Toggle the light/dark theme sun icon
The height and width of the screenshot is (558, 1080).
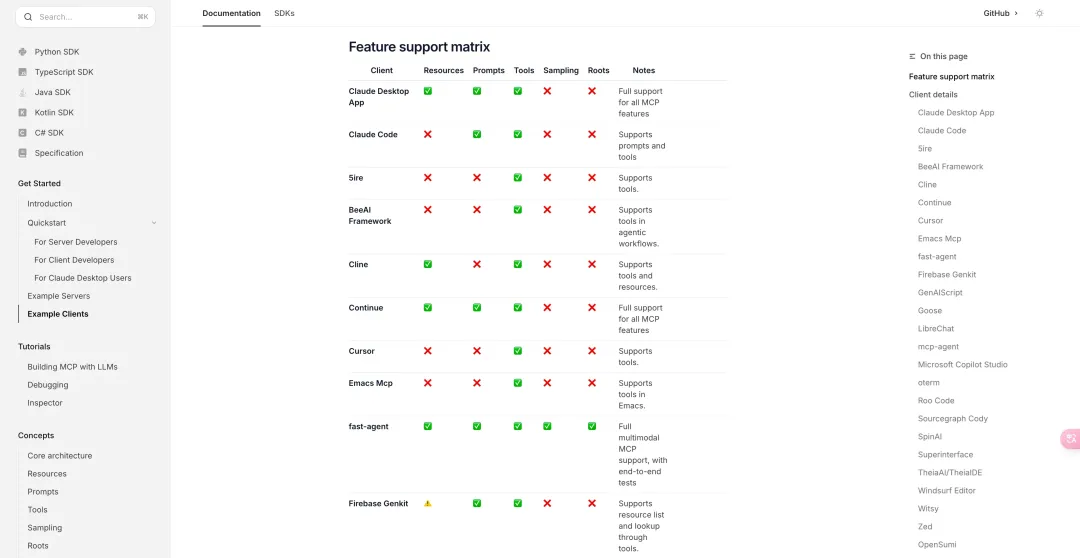[1039, 13]
